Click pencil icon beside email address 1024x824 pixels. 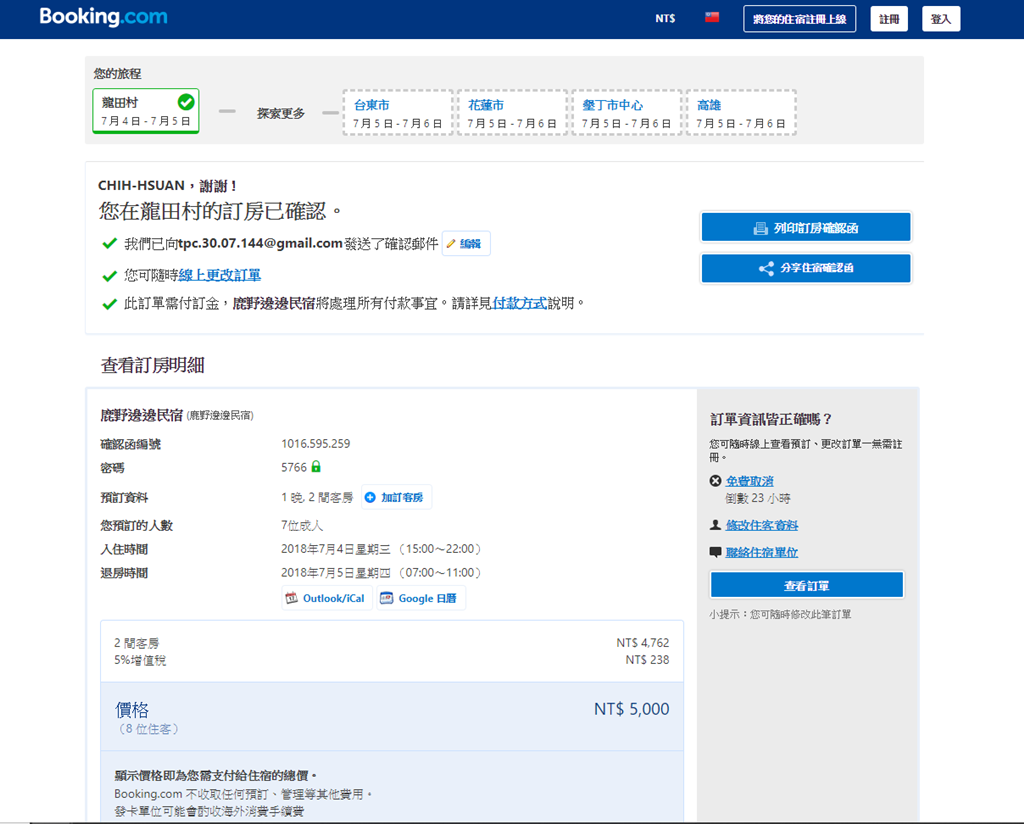click(451, 244)
